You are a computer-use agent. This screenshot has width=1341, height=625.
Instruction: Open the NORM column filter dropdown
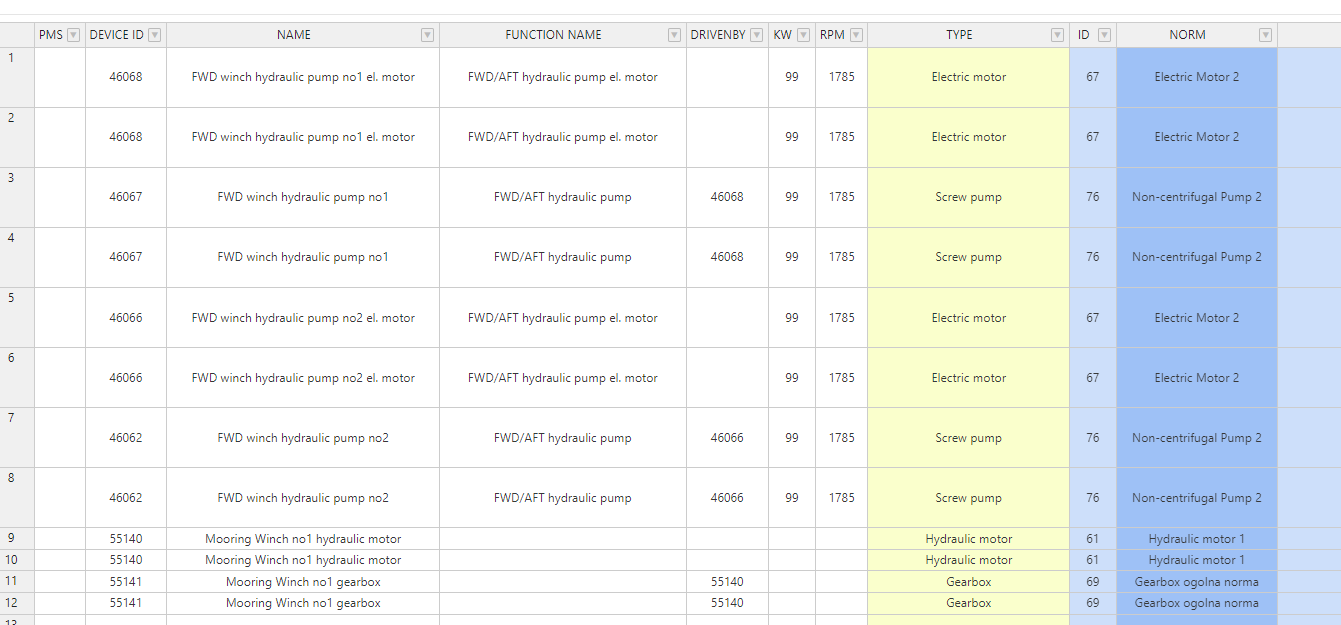point(1265,35)
